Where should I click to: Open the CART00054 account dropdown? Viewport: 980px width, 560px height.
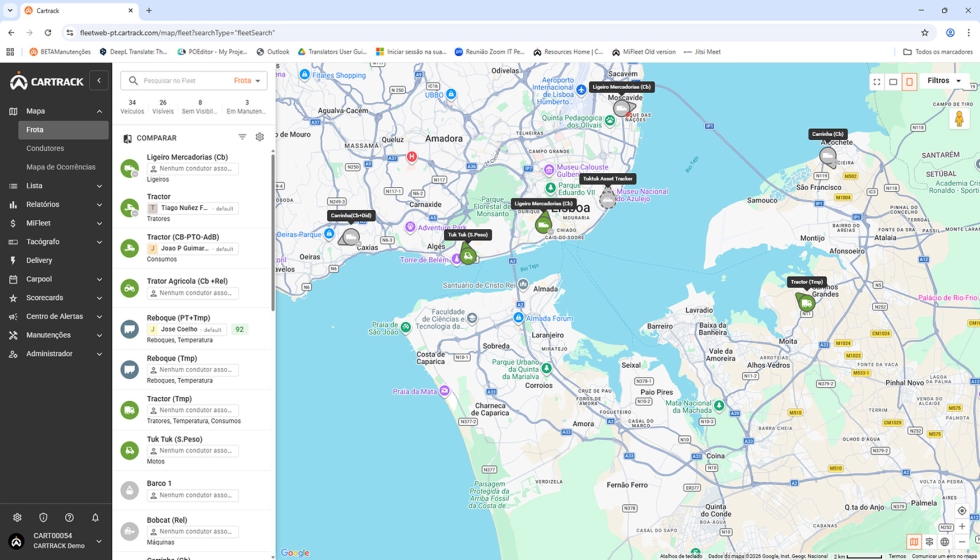tap(99, 541)
